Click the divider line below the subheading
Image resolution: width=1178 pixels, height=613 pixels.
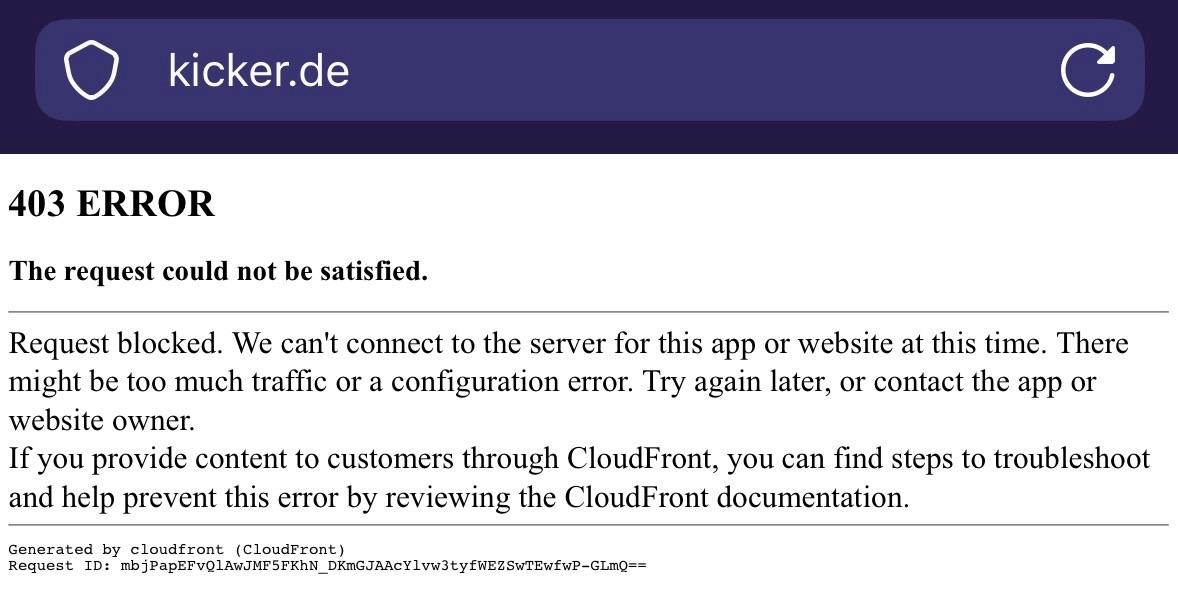(x=588, y=312)
